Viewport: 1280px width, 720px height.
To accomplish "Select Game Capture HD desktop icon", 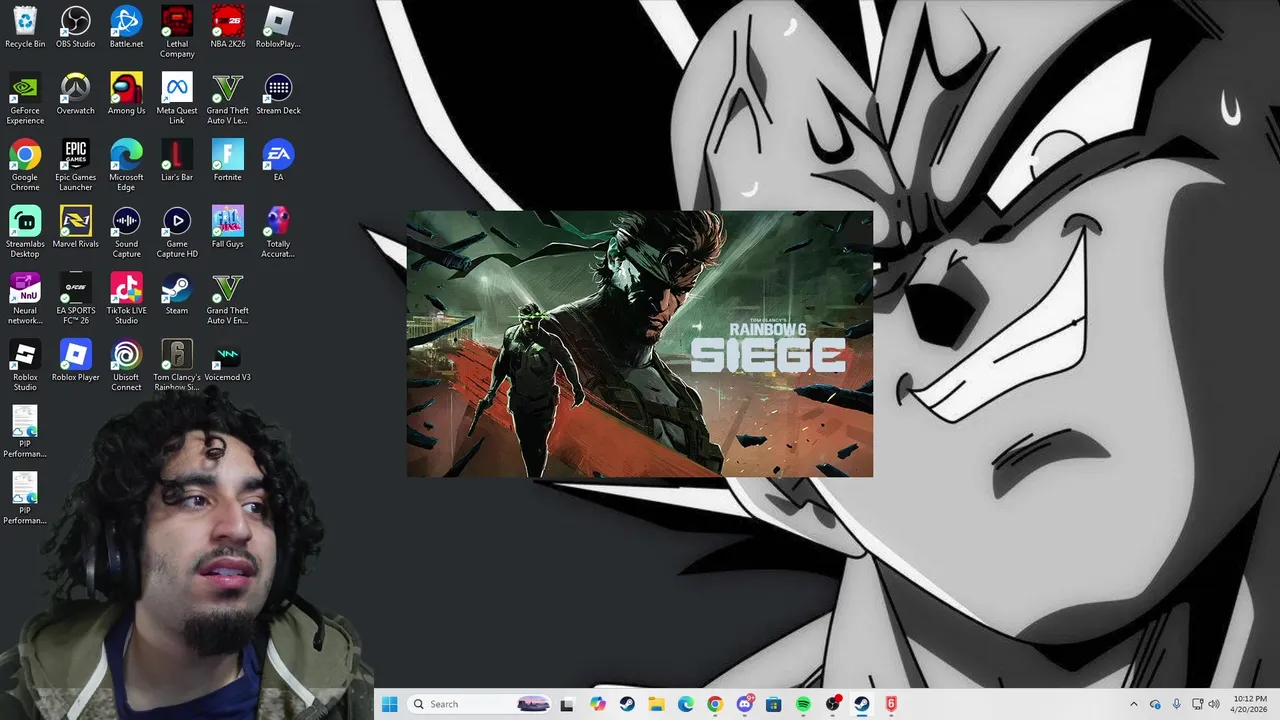I will point(177,232).
